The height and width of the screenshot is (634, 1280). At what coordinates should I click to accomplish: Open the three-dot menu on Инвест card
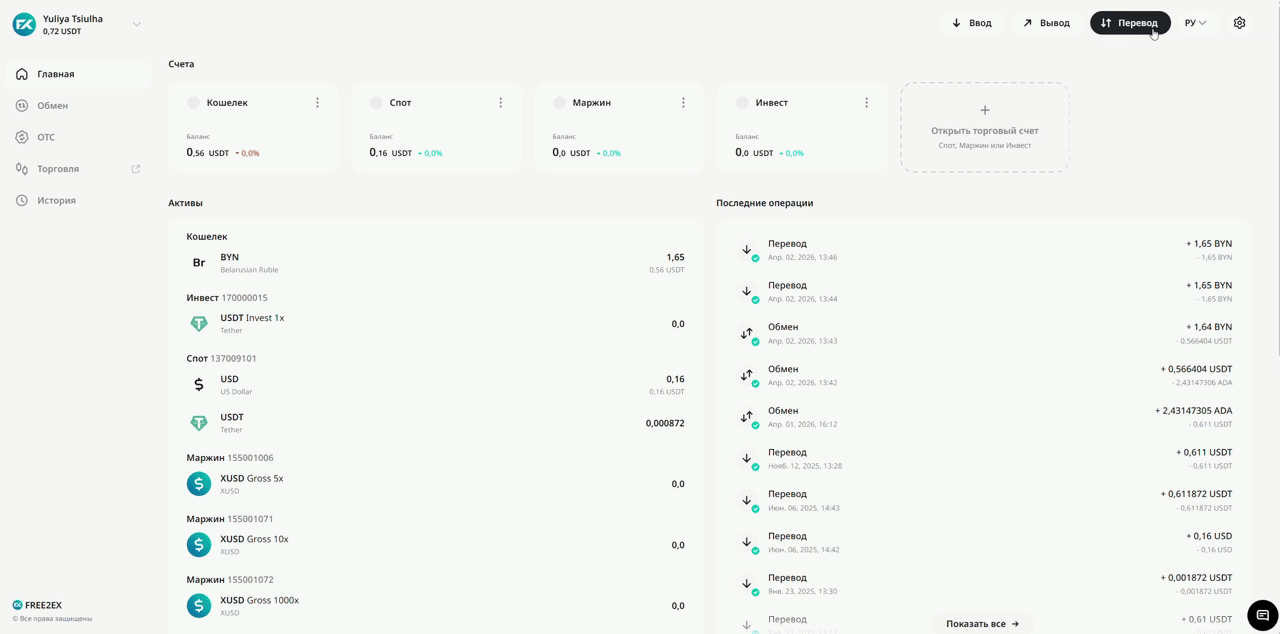pyautogui.click(x=866, y=103)
